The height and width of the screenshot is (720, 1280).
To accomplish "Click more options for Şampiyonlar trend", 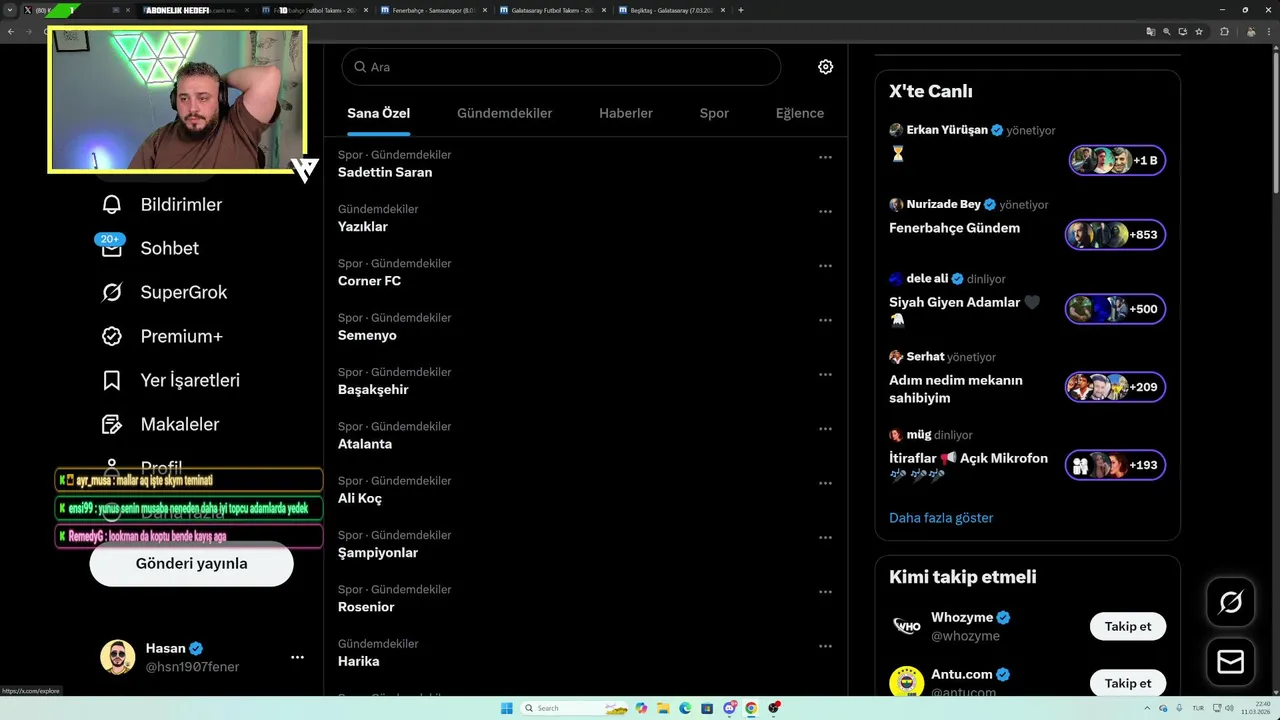I will tap(825, 538).
